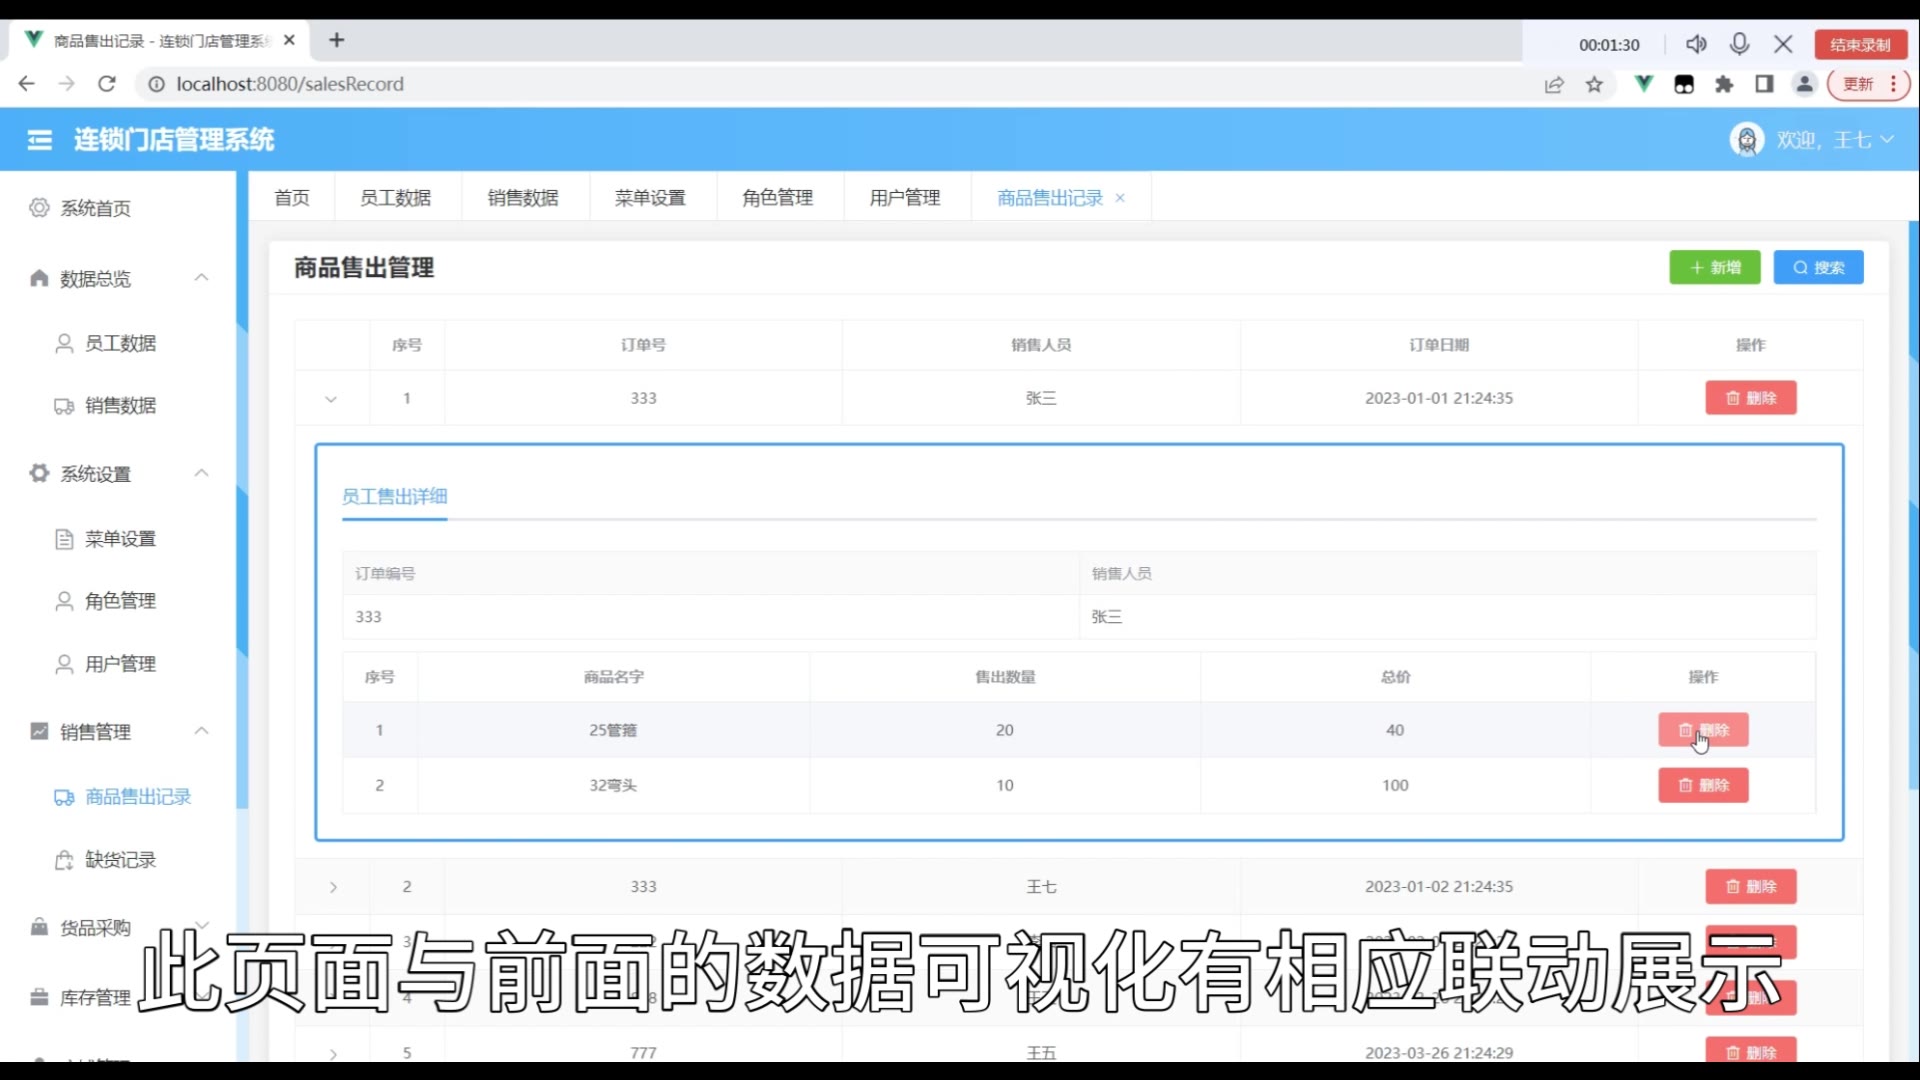Collapse the expanded order row 1
The height and width of the screenshot is (1080, 1920).
tap(331, 399)
